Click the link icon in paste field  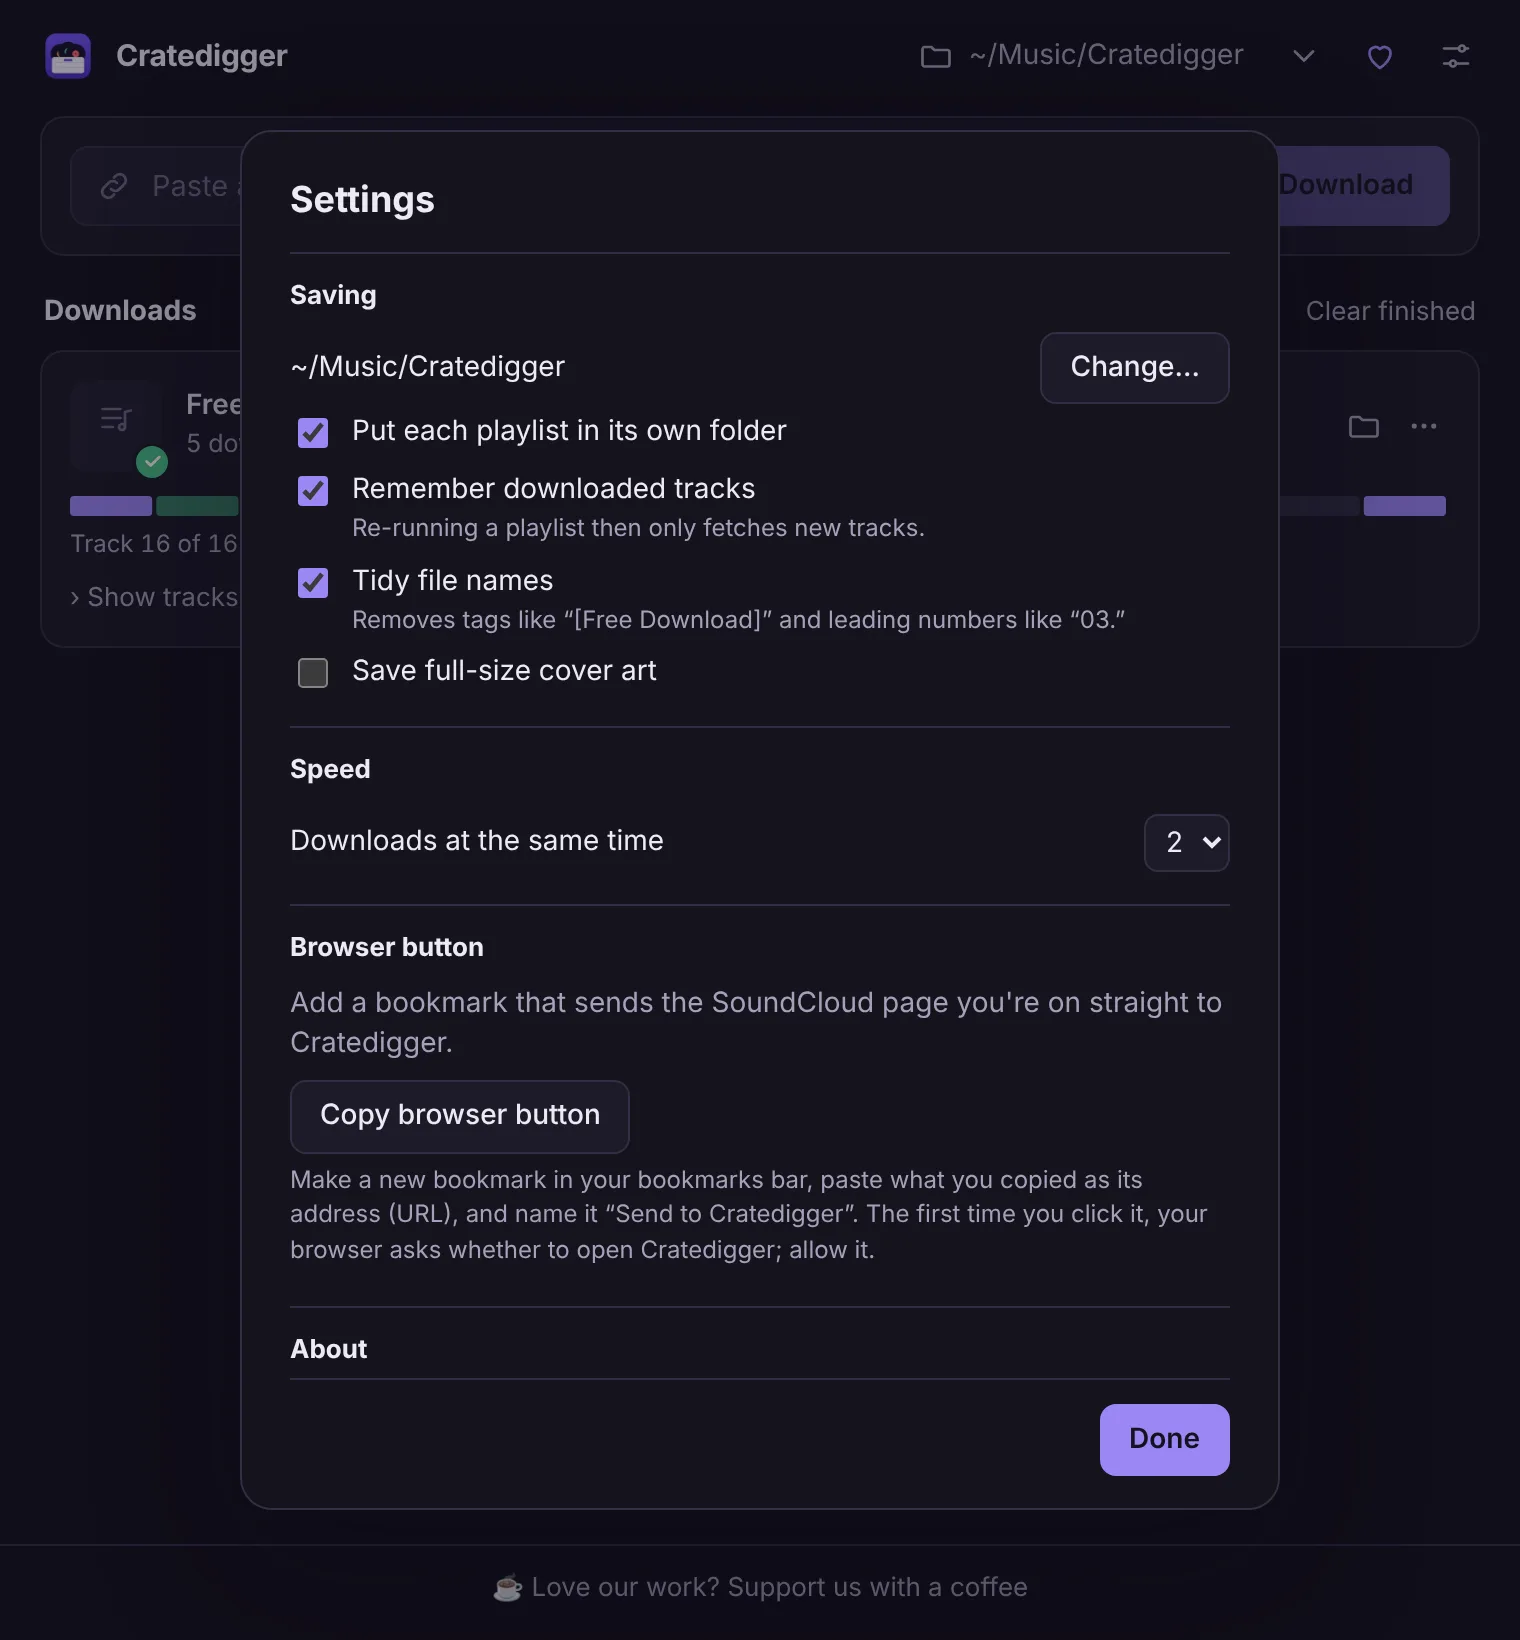tap(114, 186)
